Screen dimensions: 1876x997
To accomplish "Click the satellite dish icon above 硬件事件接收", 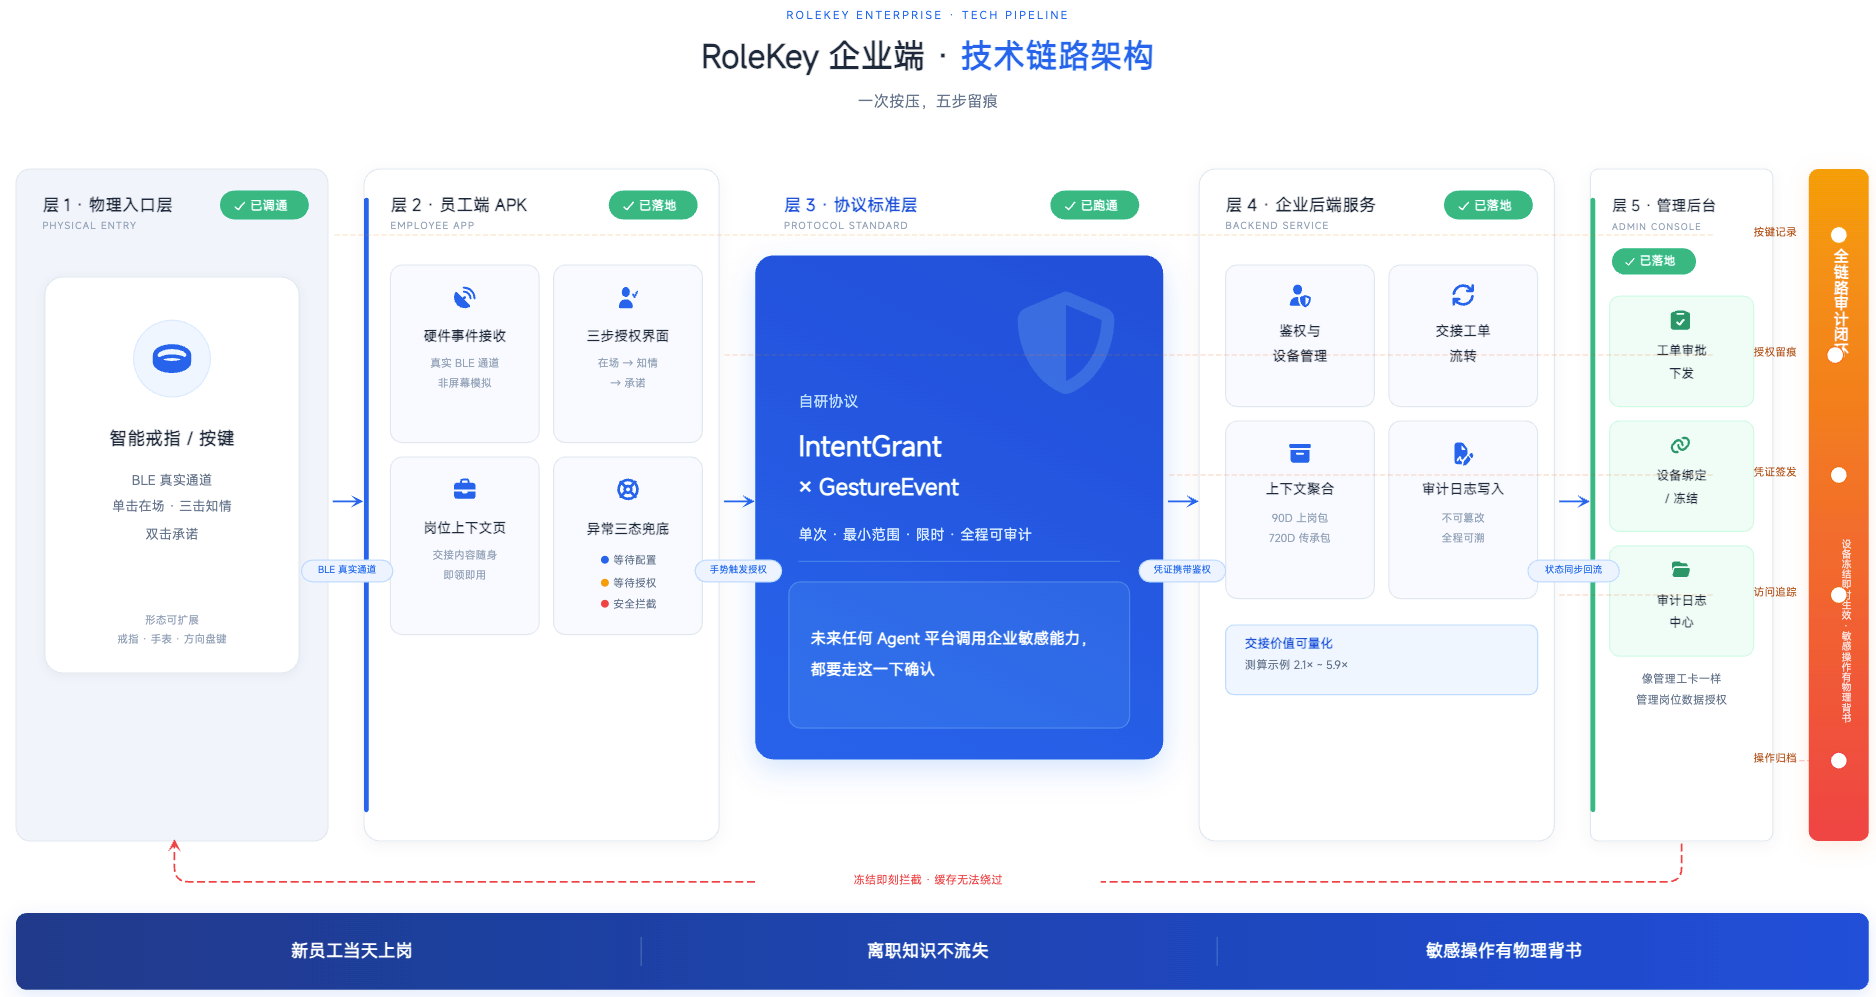I will pos(465,297).
